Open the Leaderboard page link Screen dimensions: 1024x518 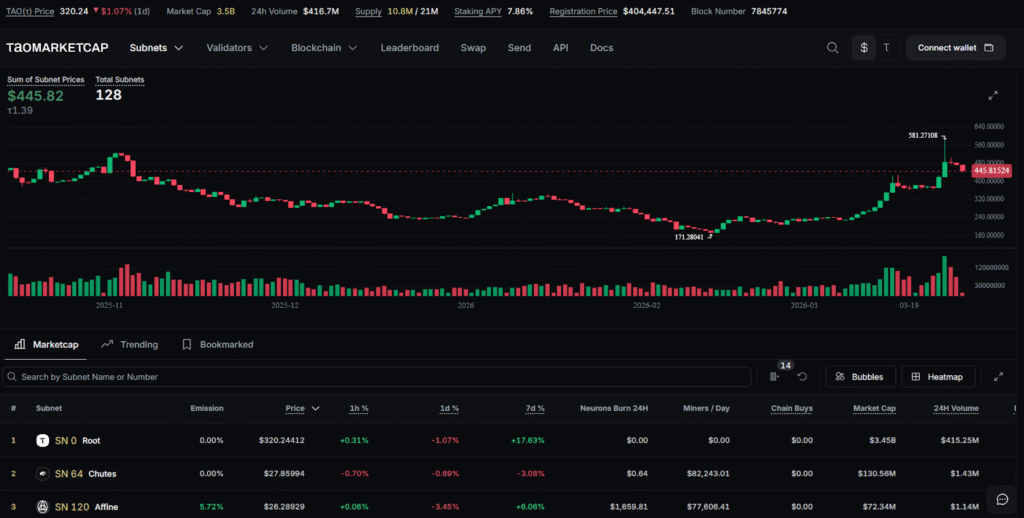pos(409,48)
